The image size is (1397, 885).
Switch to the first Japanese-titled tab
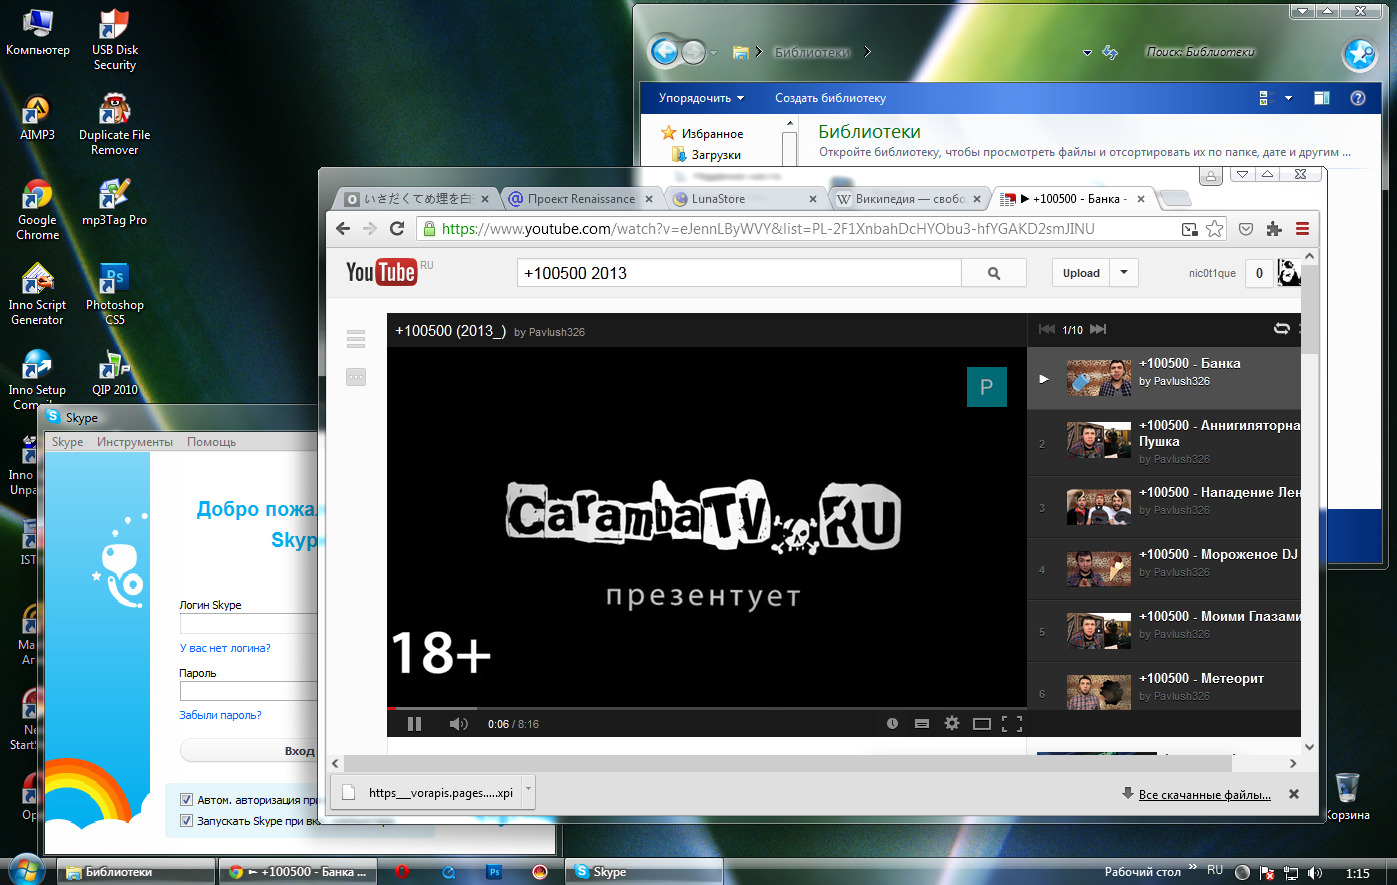tap(417, 199)
